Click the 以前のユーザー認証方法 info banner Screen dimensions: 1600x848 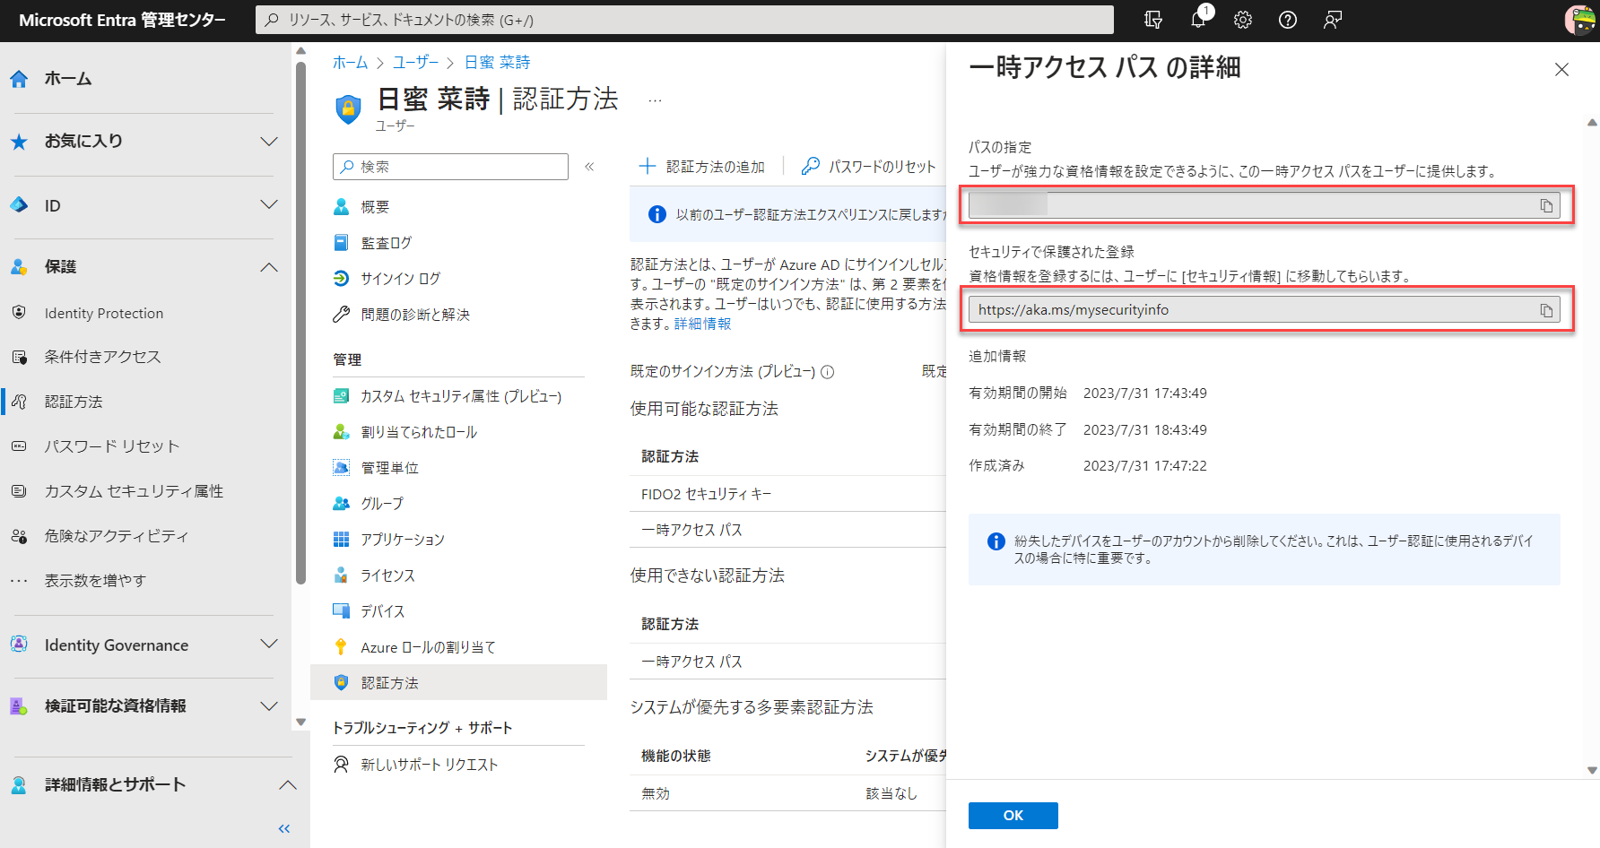pos(788,215)
